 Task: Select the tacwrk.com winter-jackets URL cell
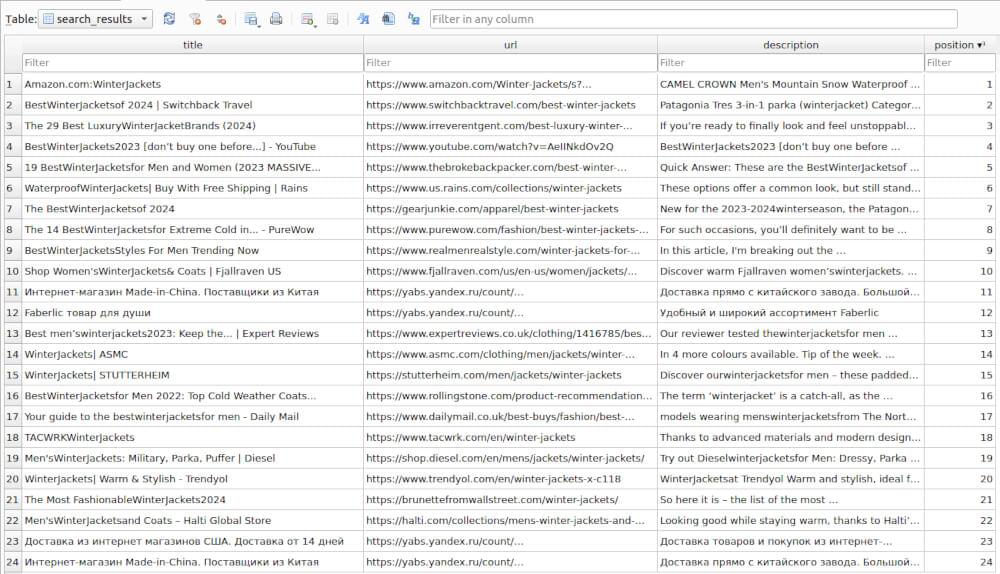coord(510,438)
